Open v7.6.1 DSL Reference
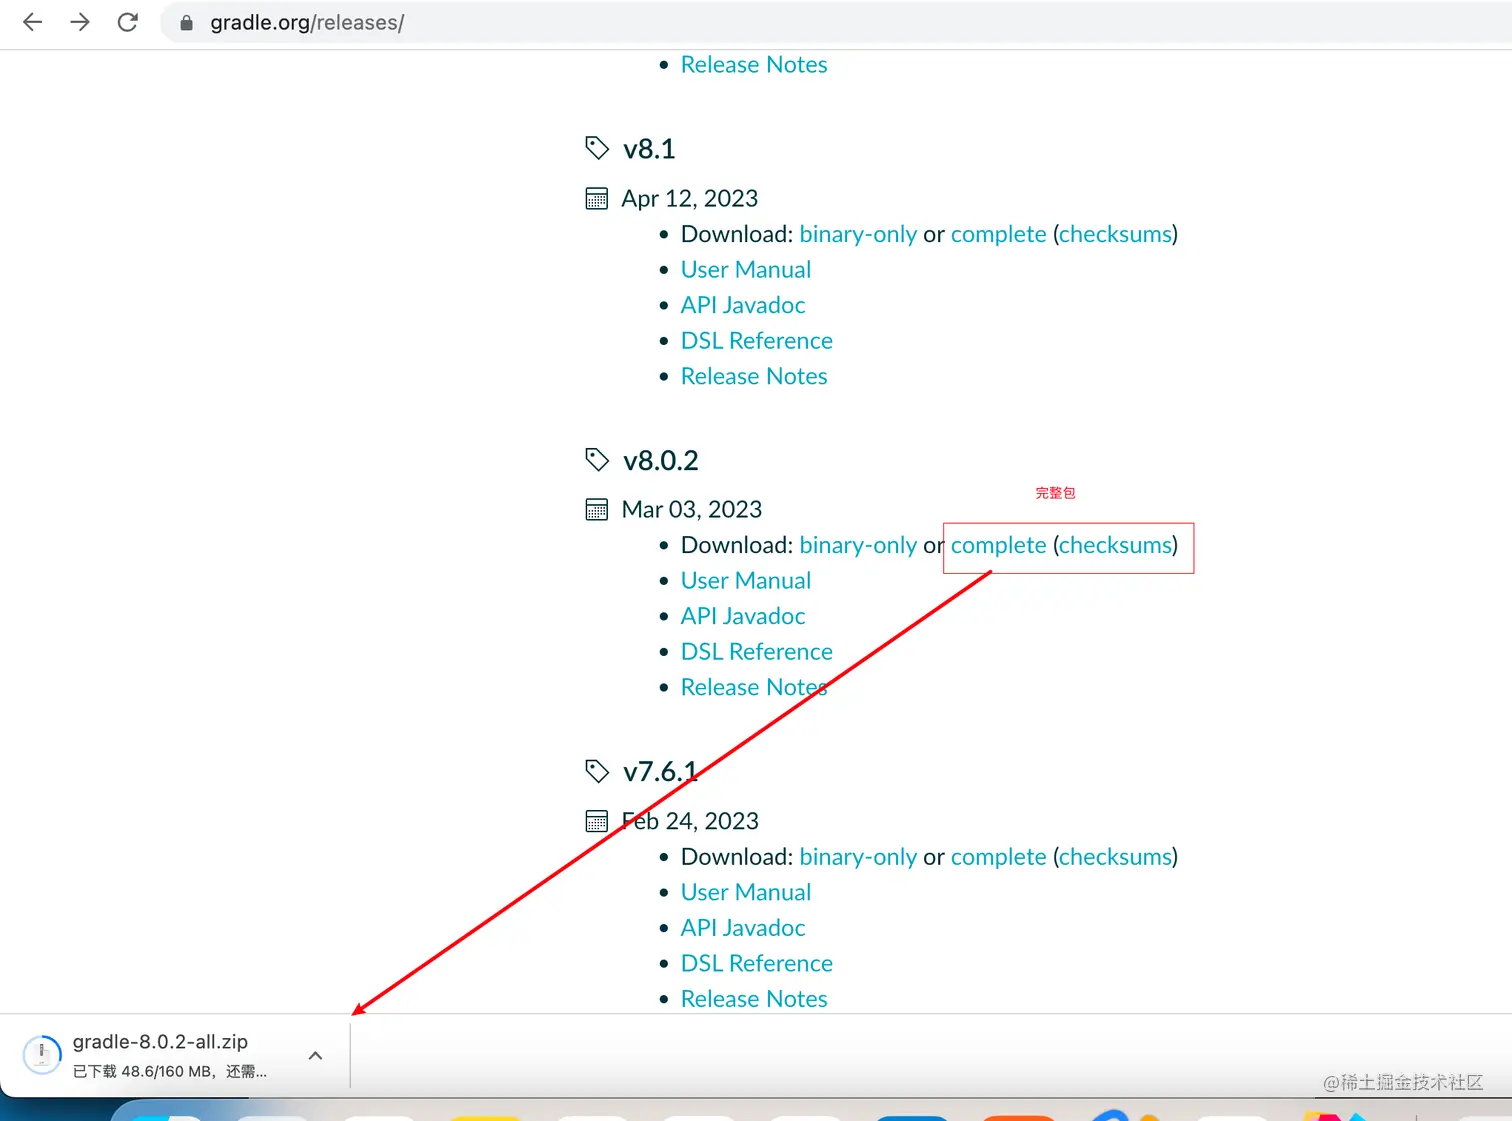The width and height of the screenshot is (1512, 1121). pyautogui.click(x=757, y=963)
